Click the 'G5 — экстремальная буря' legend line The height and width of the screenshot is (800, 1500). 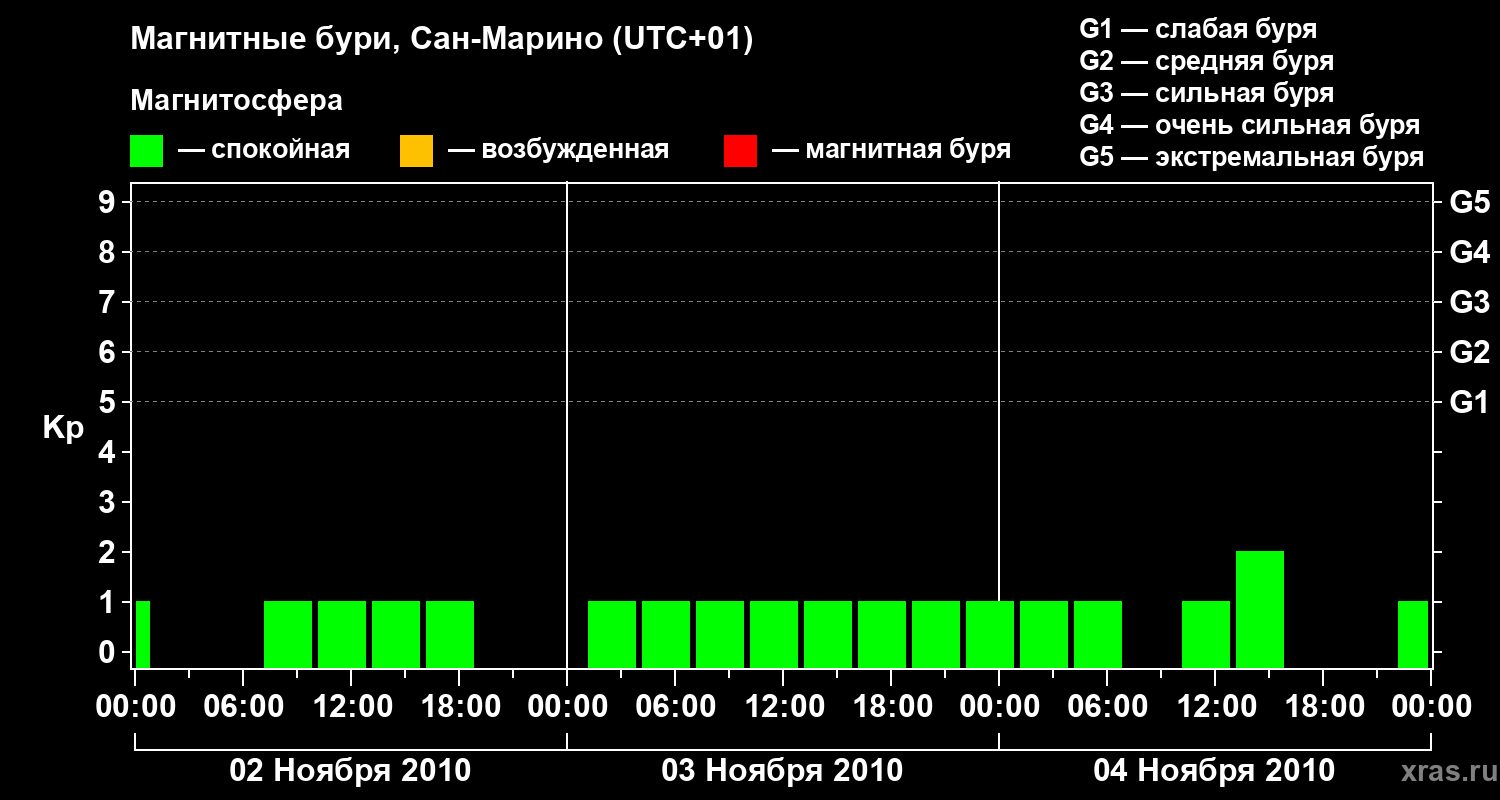[1252, 158]
